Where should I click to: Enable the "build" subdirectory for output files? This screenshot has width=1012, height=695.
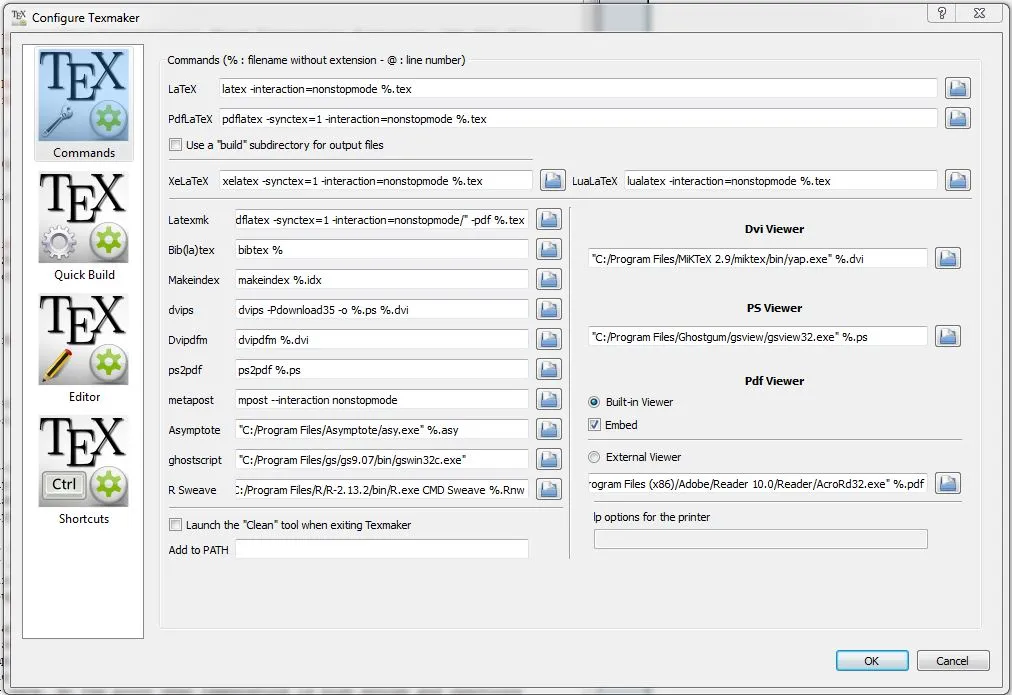(176, 145)
